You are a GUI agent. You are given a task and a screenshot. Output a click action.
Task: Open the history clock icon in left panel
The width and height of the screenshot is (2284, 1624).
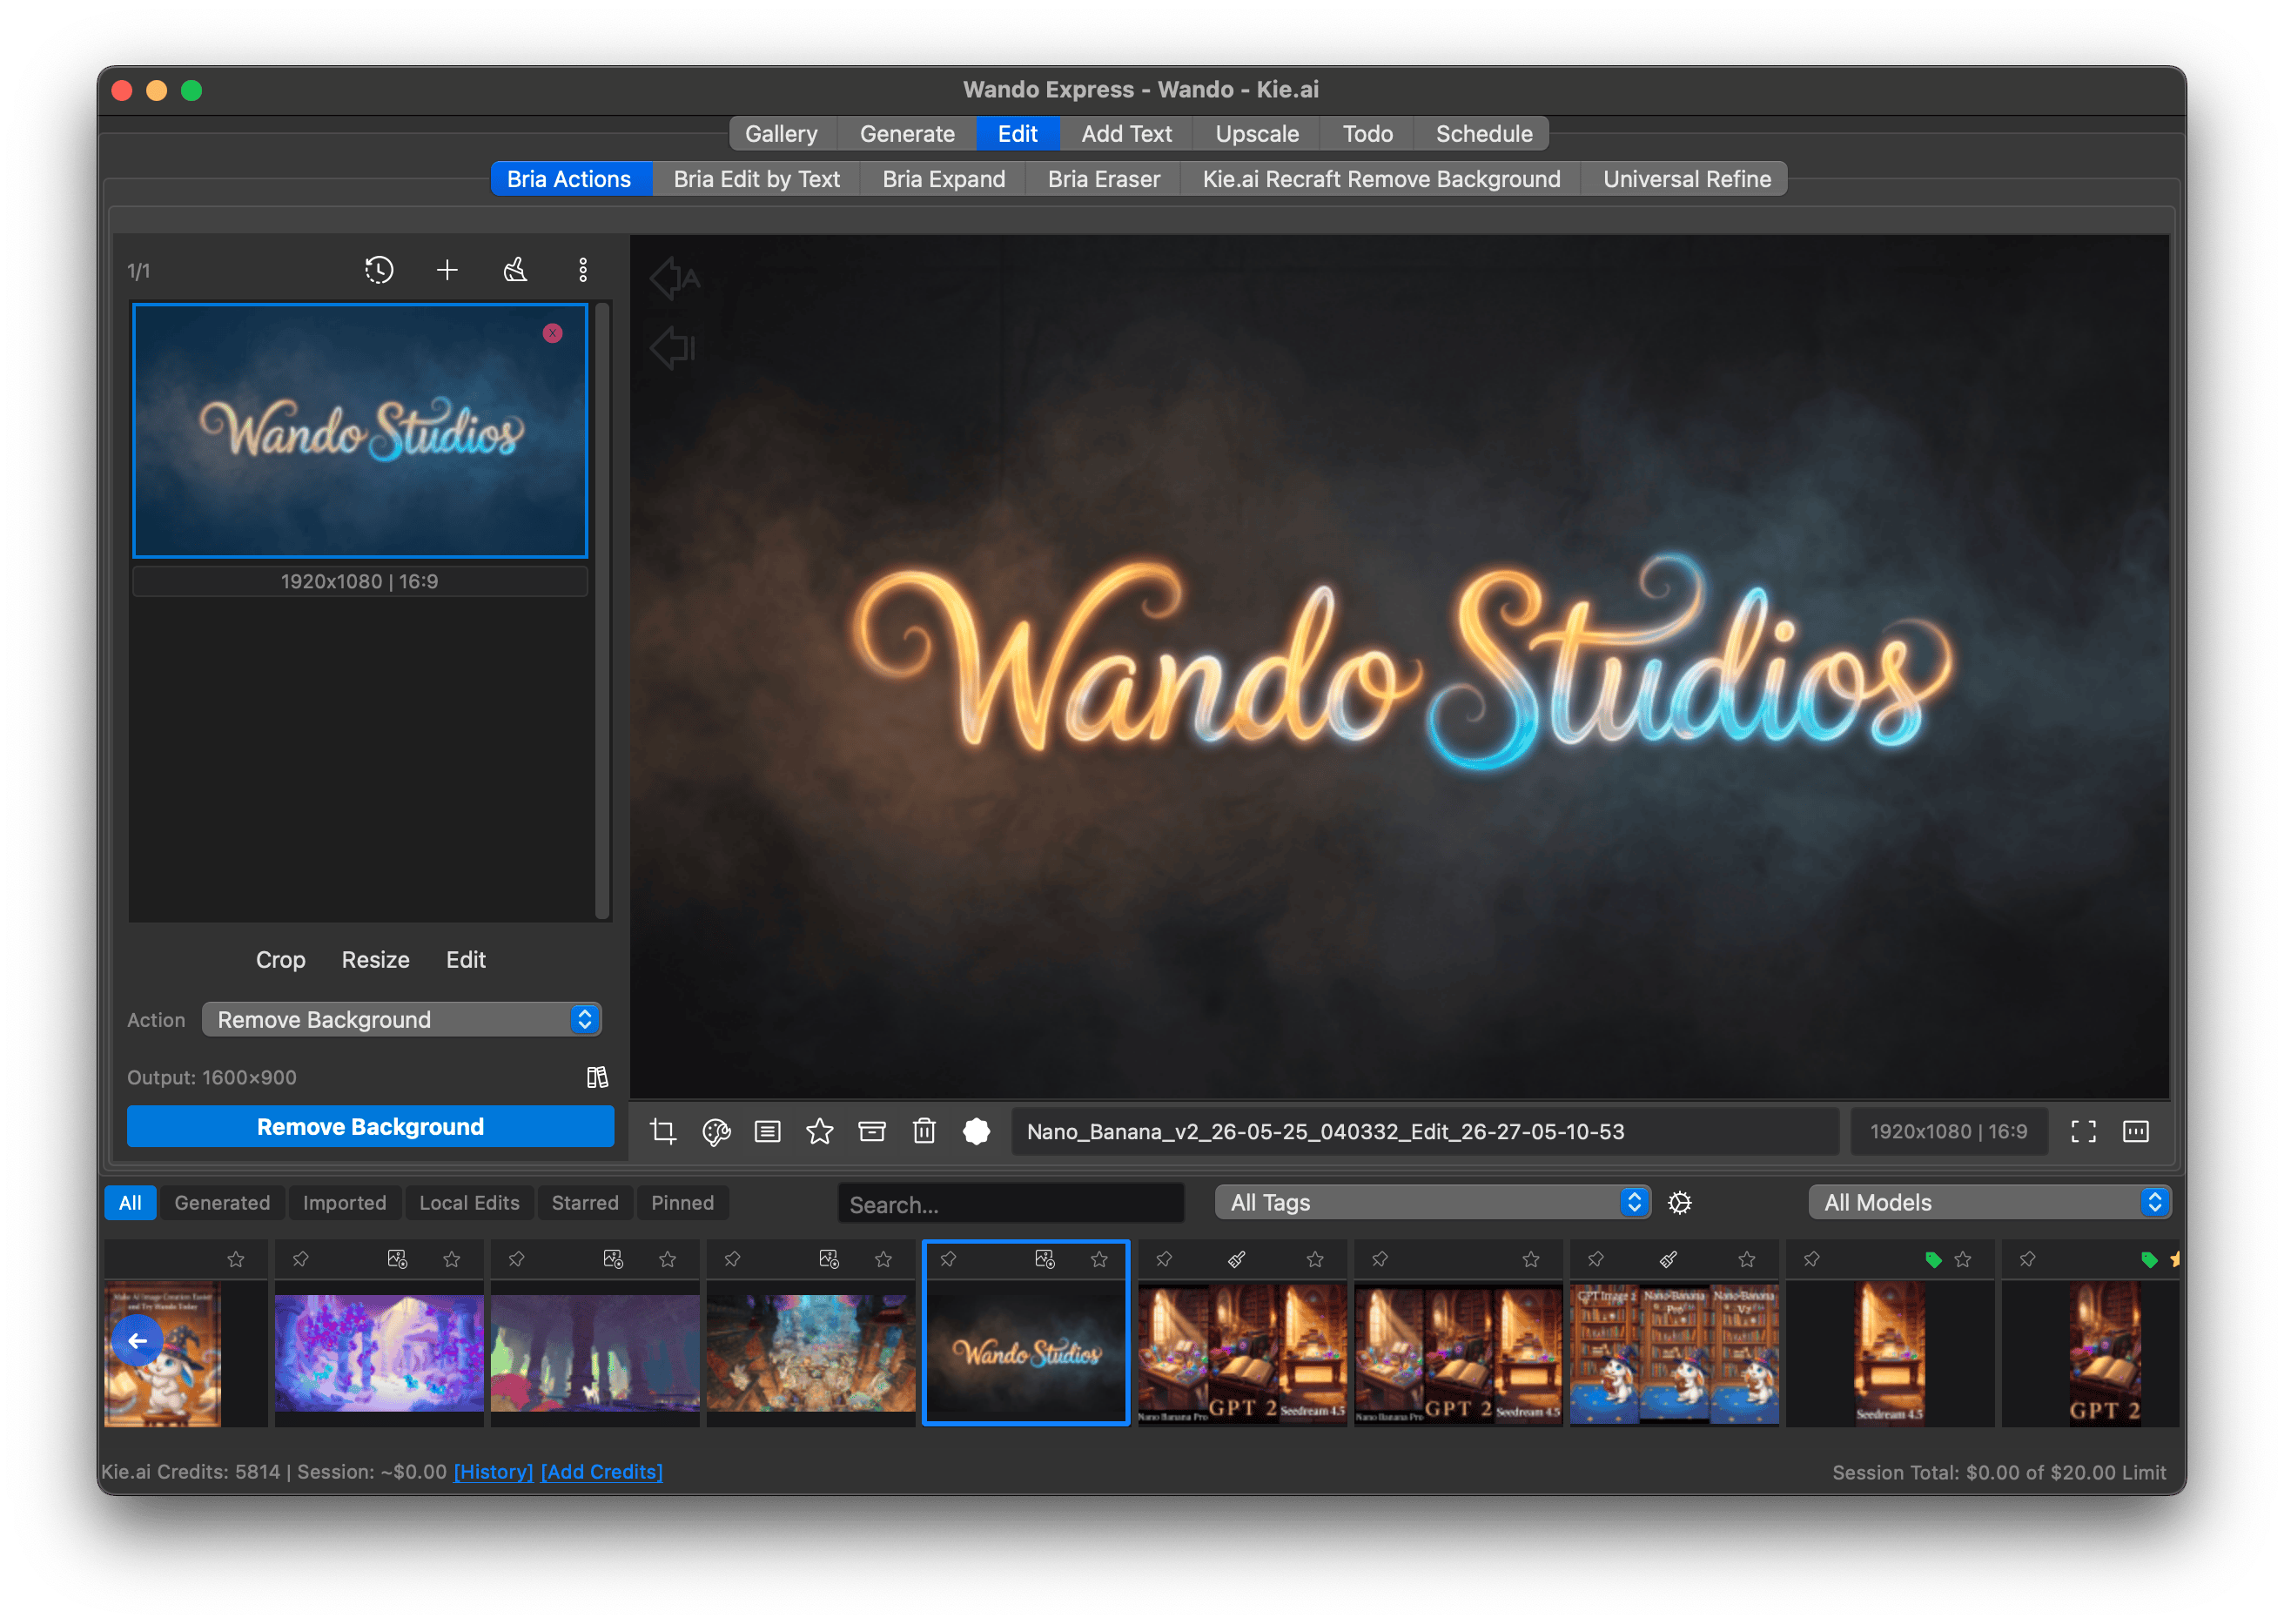tap(379, 270)
